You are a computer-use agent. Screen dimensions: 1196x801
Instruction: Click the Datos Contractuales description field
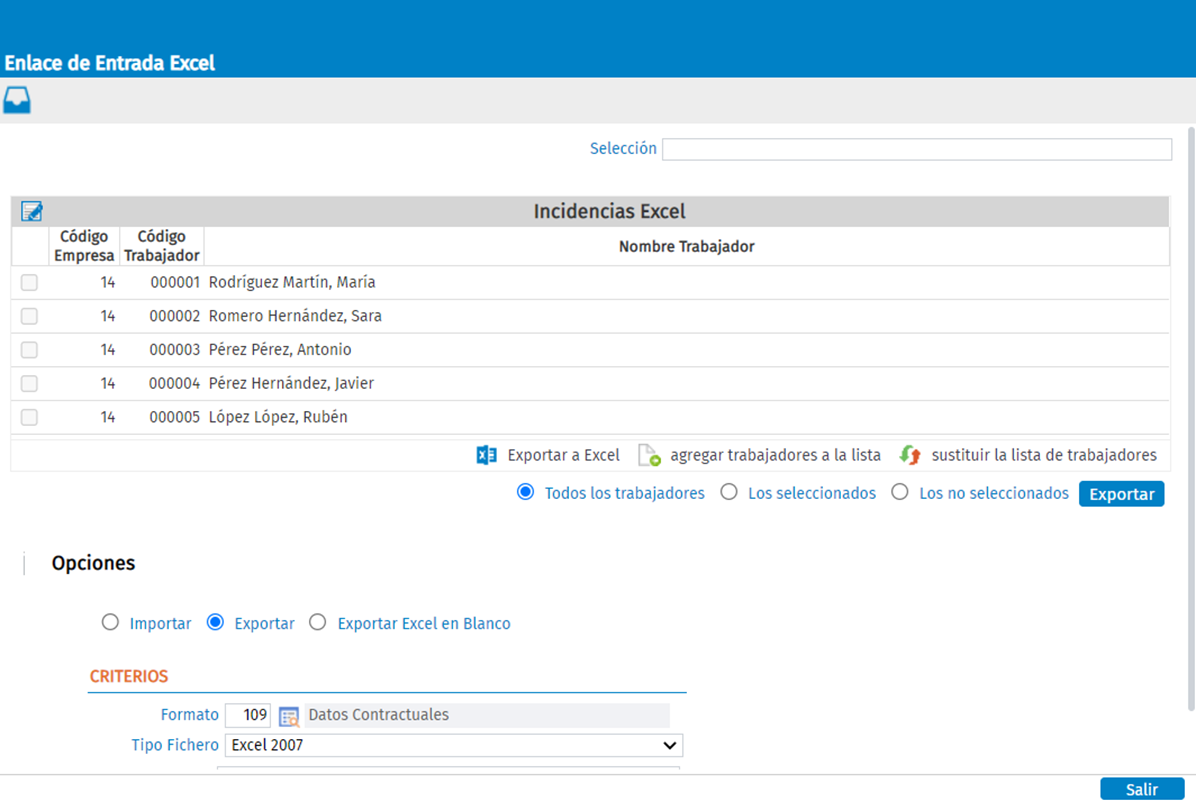coord(487,715)
